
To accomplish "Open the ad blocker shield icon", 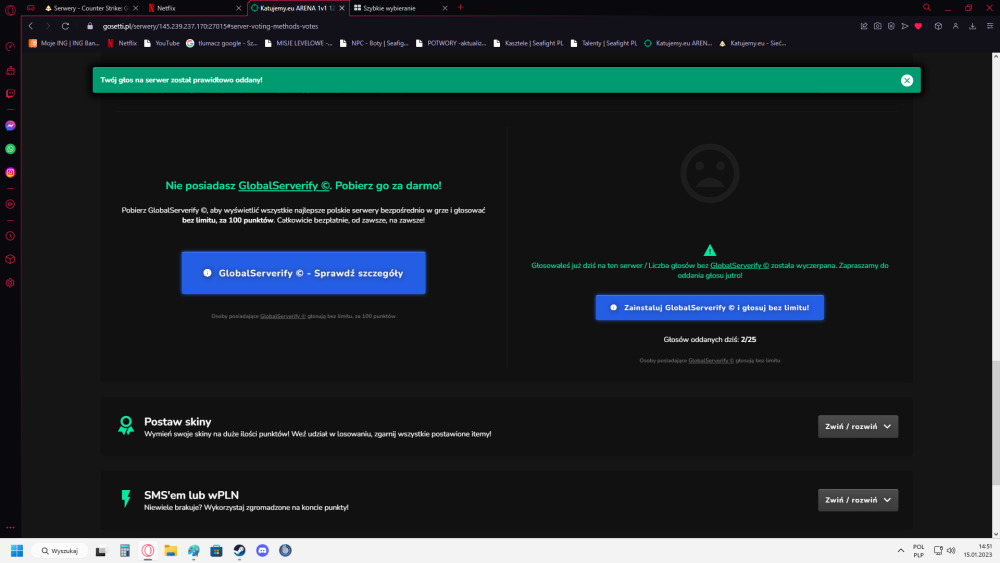I will point(891,26).
